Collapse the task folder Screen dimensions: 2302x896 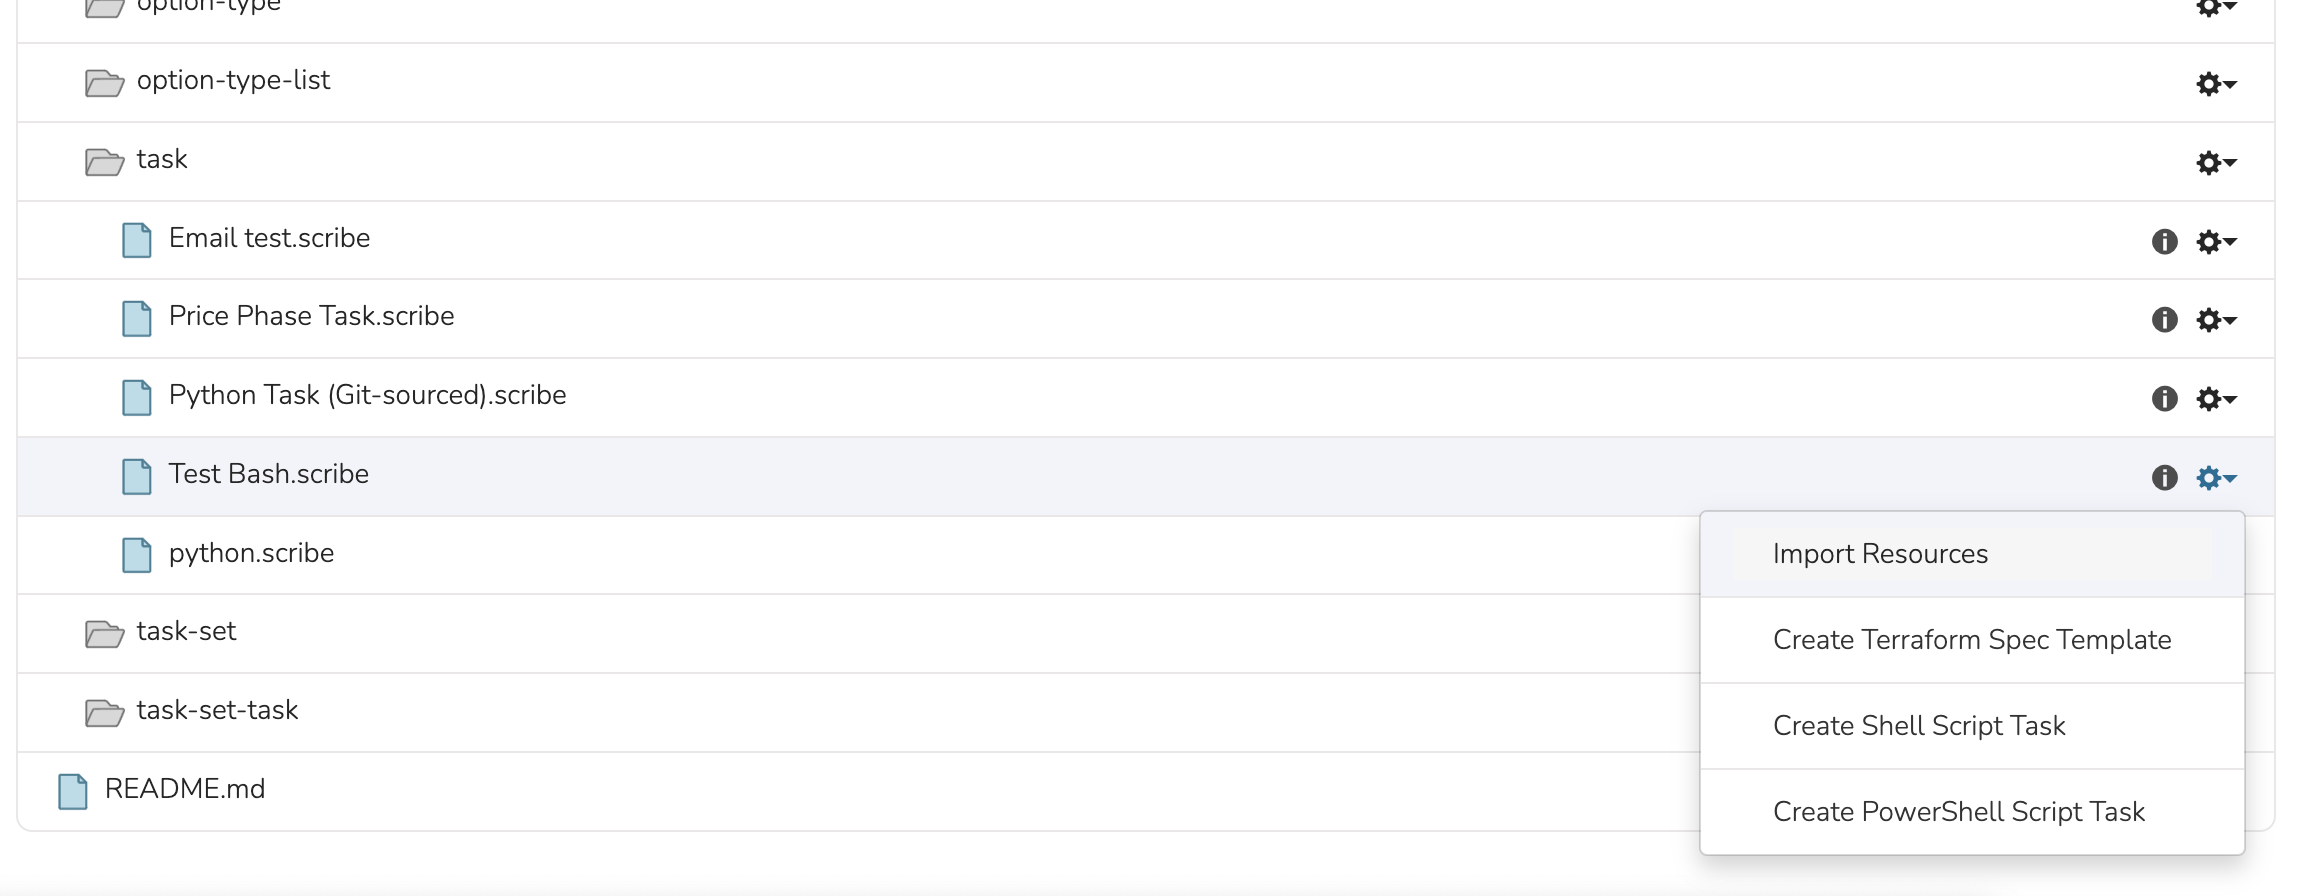161,160
